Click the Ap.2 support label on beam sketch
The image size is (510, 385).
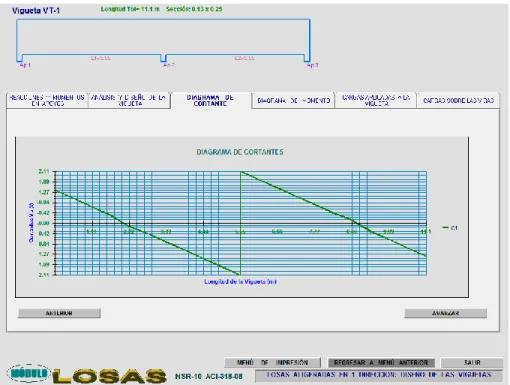(x=169, y=65)
